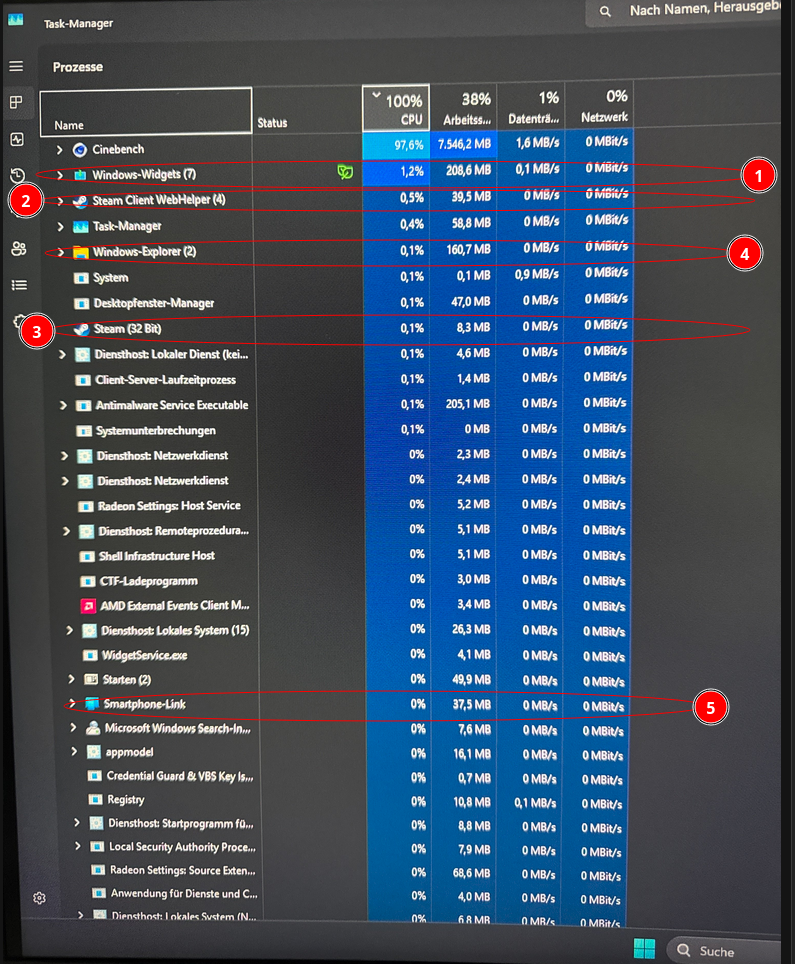
Task: Select Anwendung für Dienste und C... row
Action: coord(343,894)
